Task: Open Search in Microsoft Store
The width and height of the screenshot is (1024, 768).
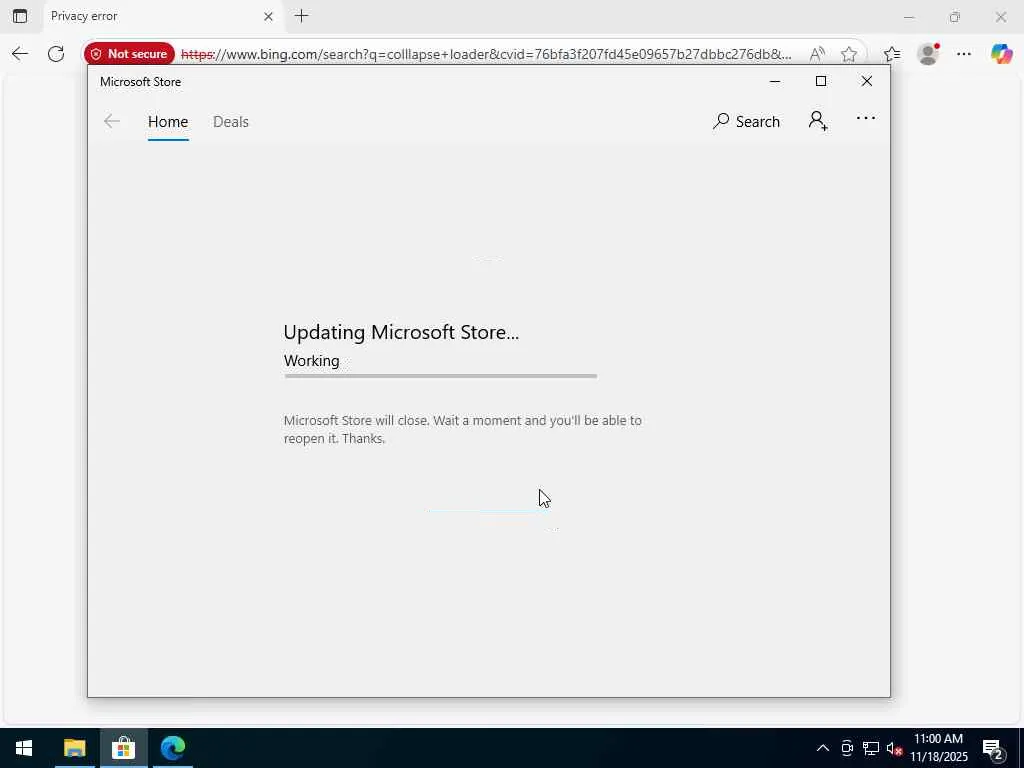Action: tap(746, 121)
